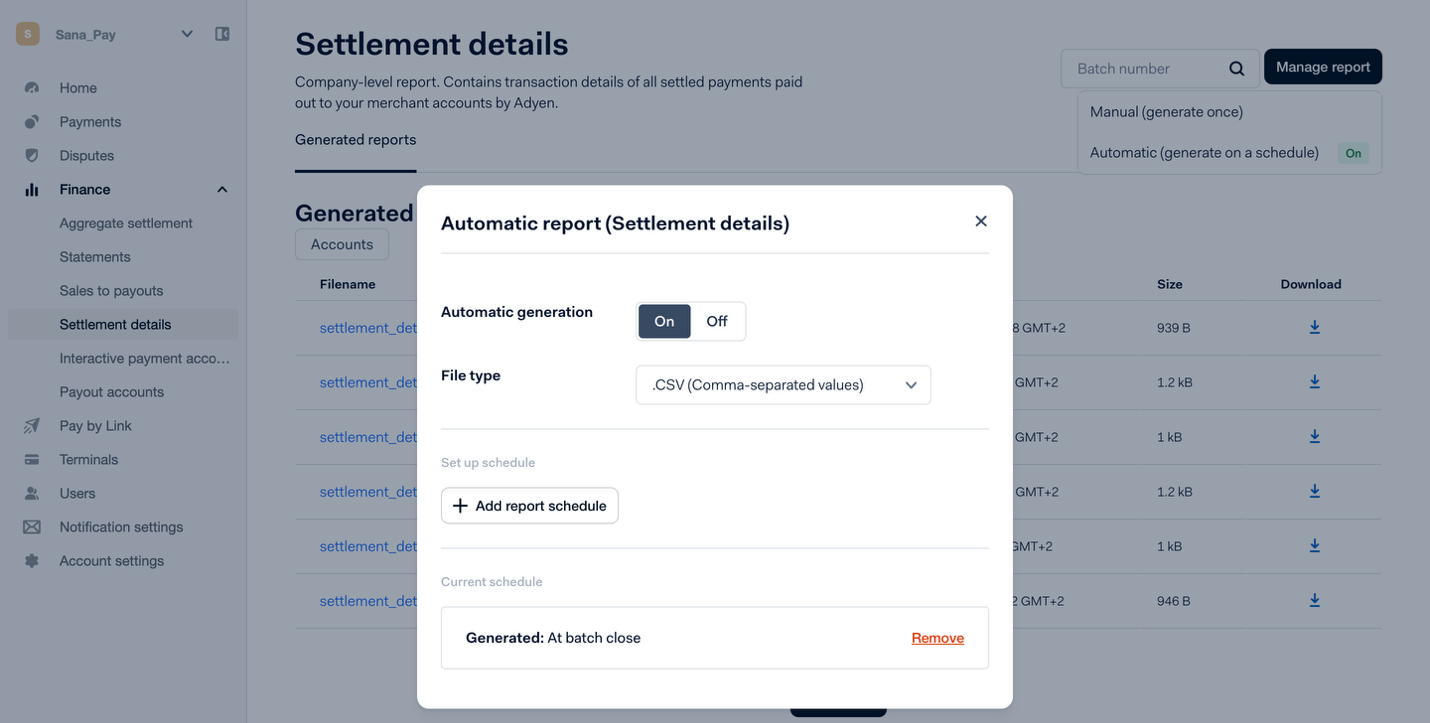This screenshot has width=1430, height=723.
Task: Click the Account settings gear icon
Action: (x=32, y=561)
